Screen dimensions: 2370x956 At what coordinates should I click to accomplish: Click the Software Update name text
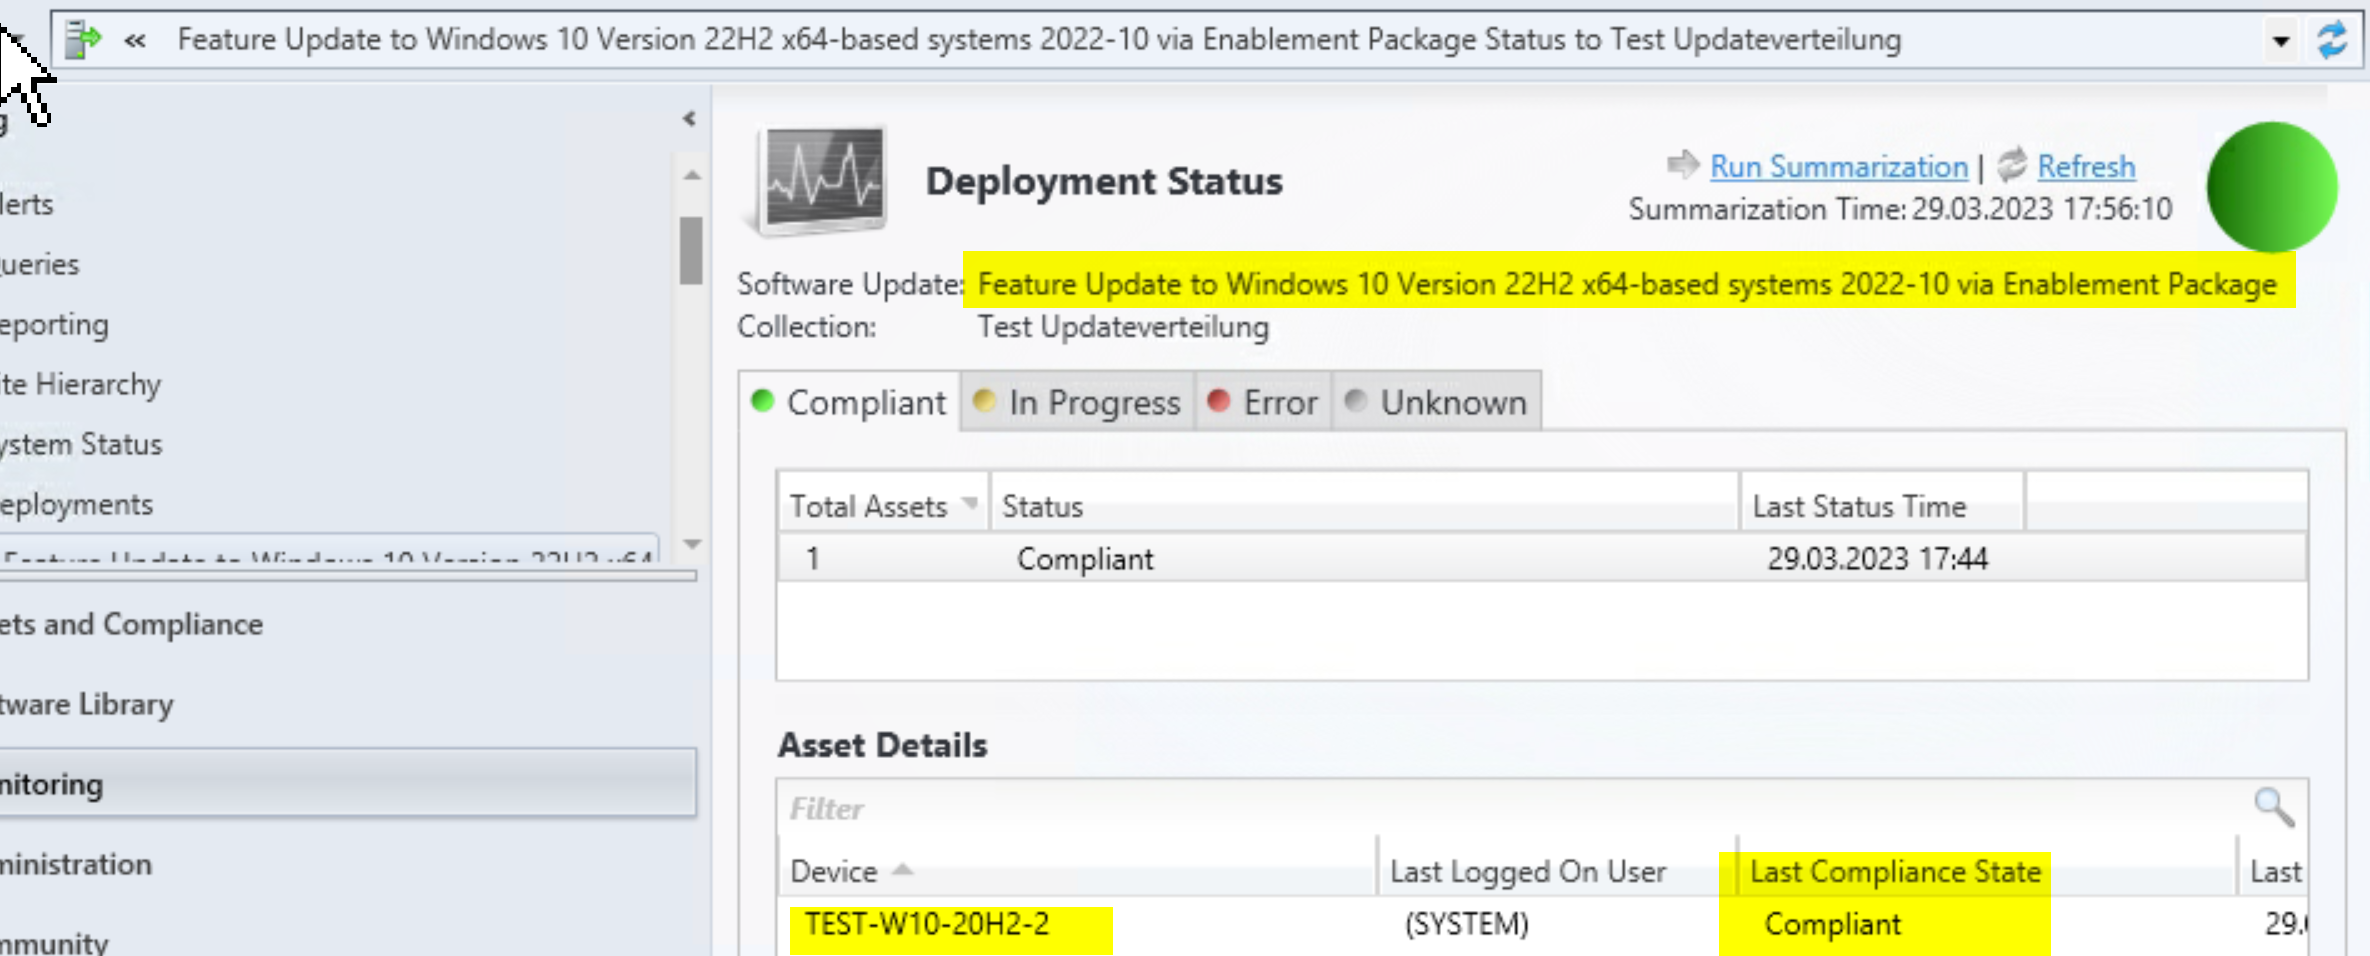pos(1627,284)
